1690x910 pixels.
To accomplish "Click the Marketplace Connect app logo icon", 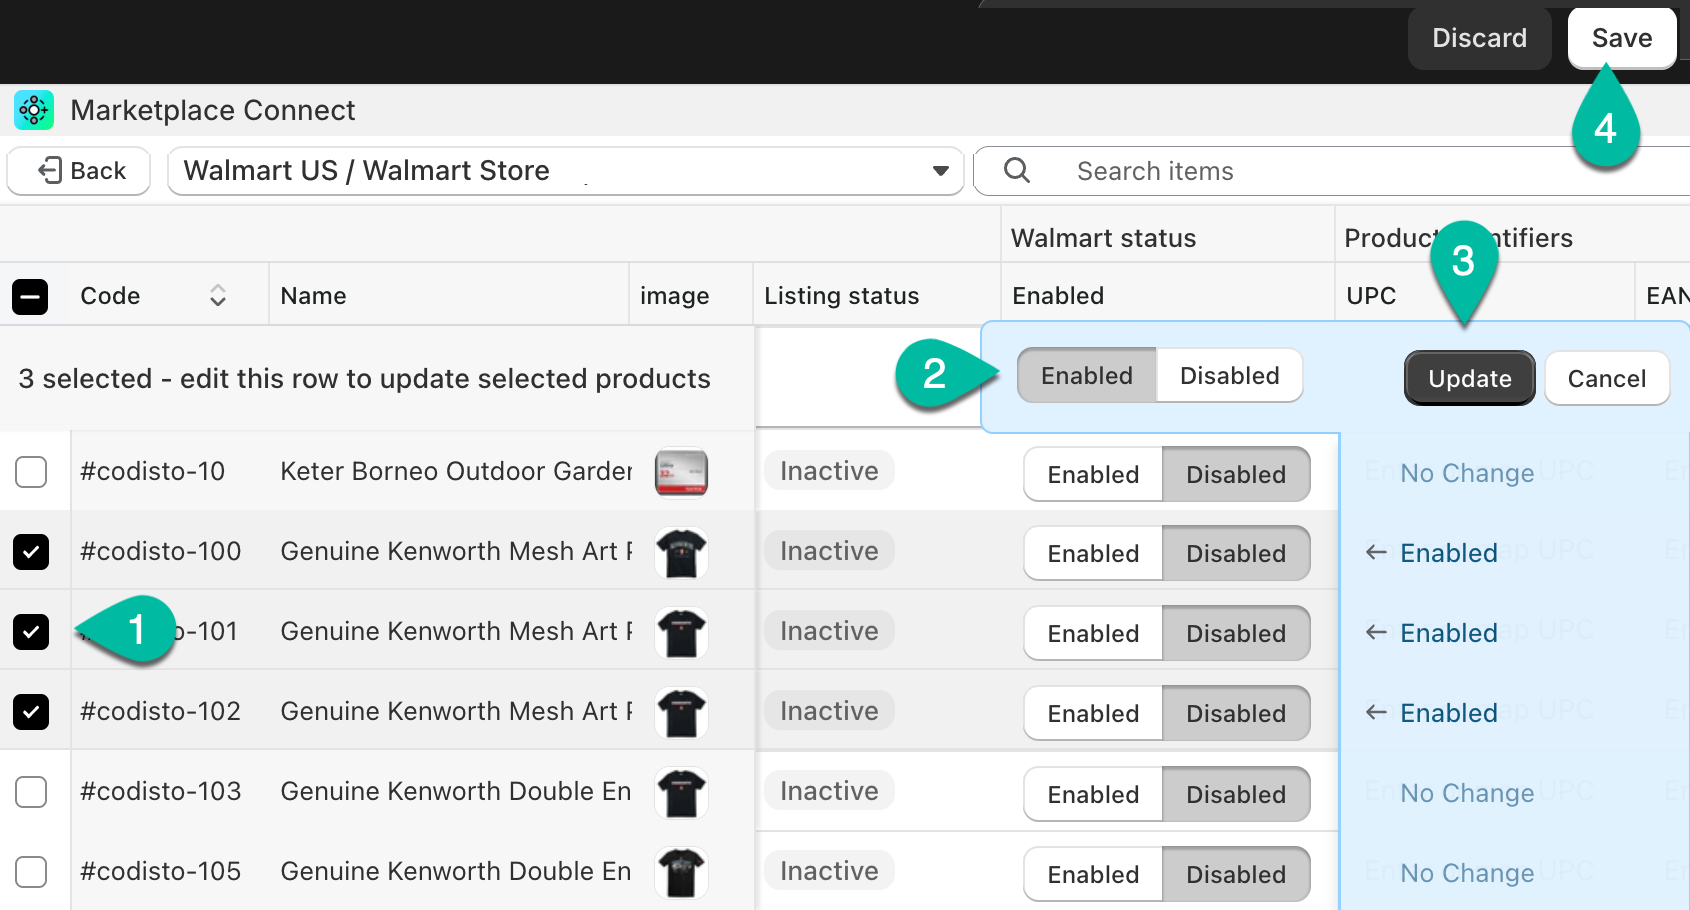I will (x=34, y=110).
